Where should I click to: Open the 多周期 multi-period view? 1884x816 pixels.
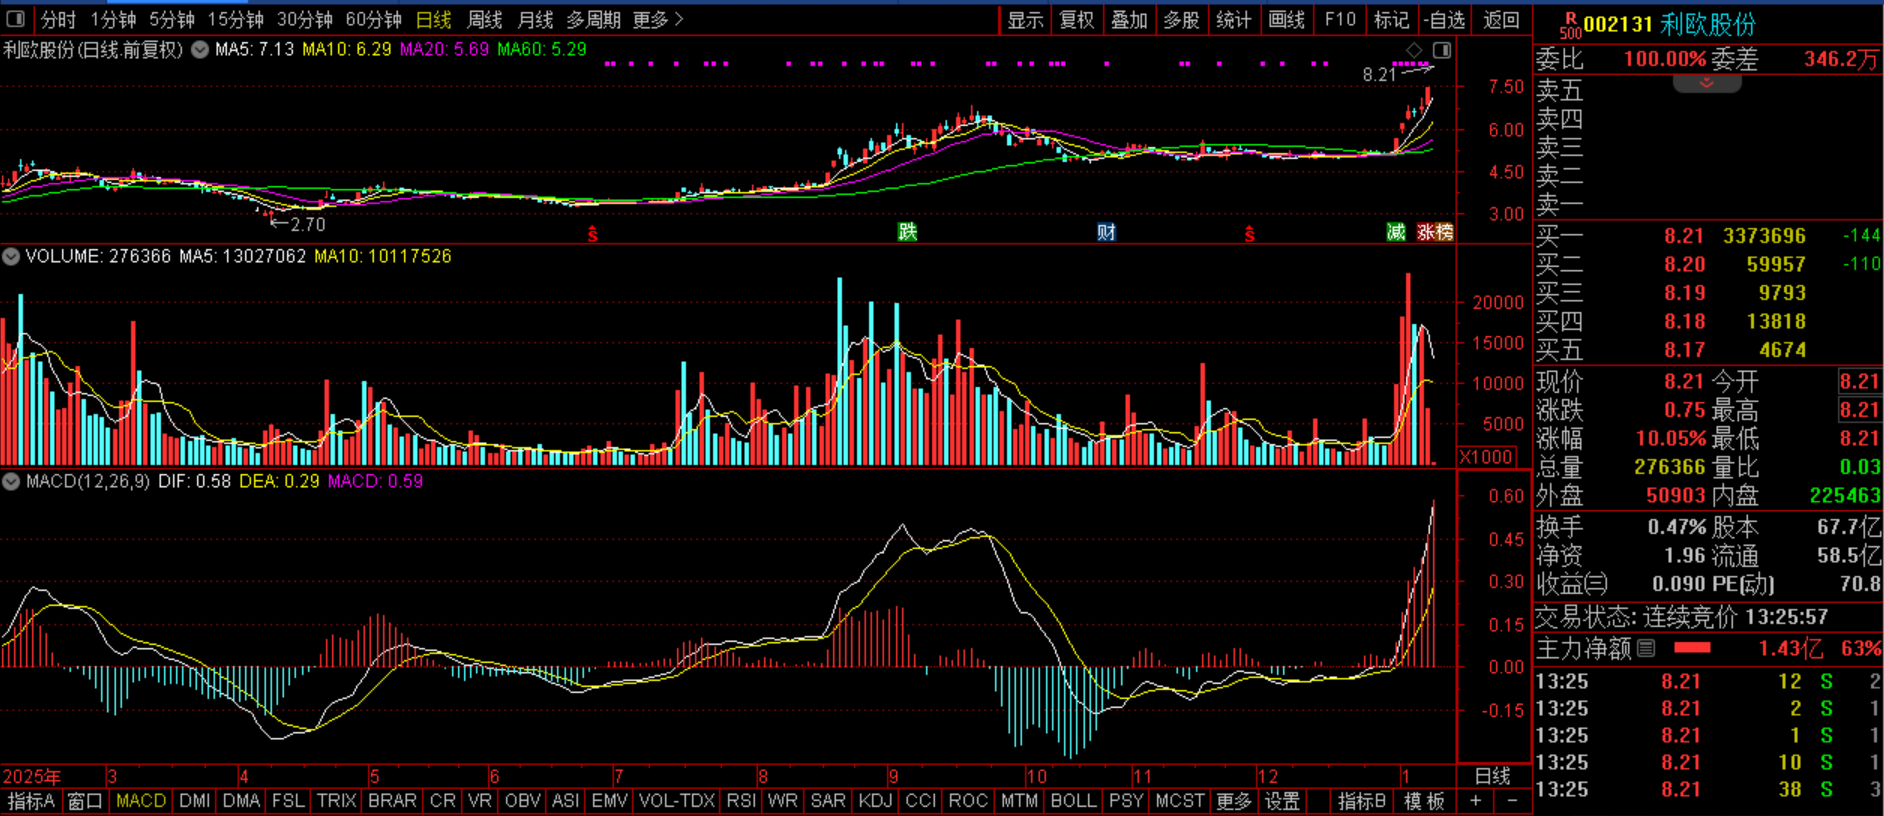click(594, 19)
